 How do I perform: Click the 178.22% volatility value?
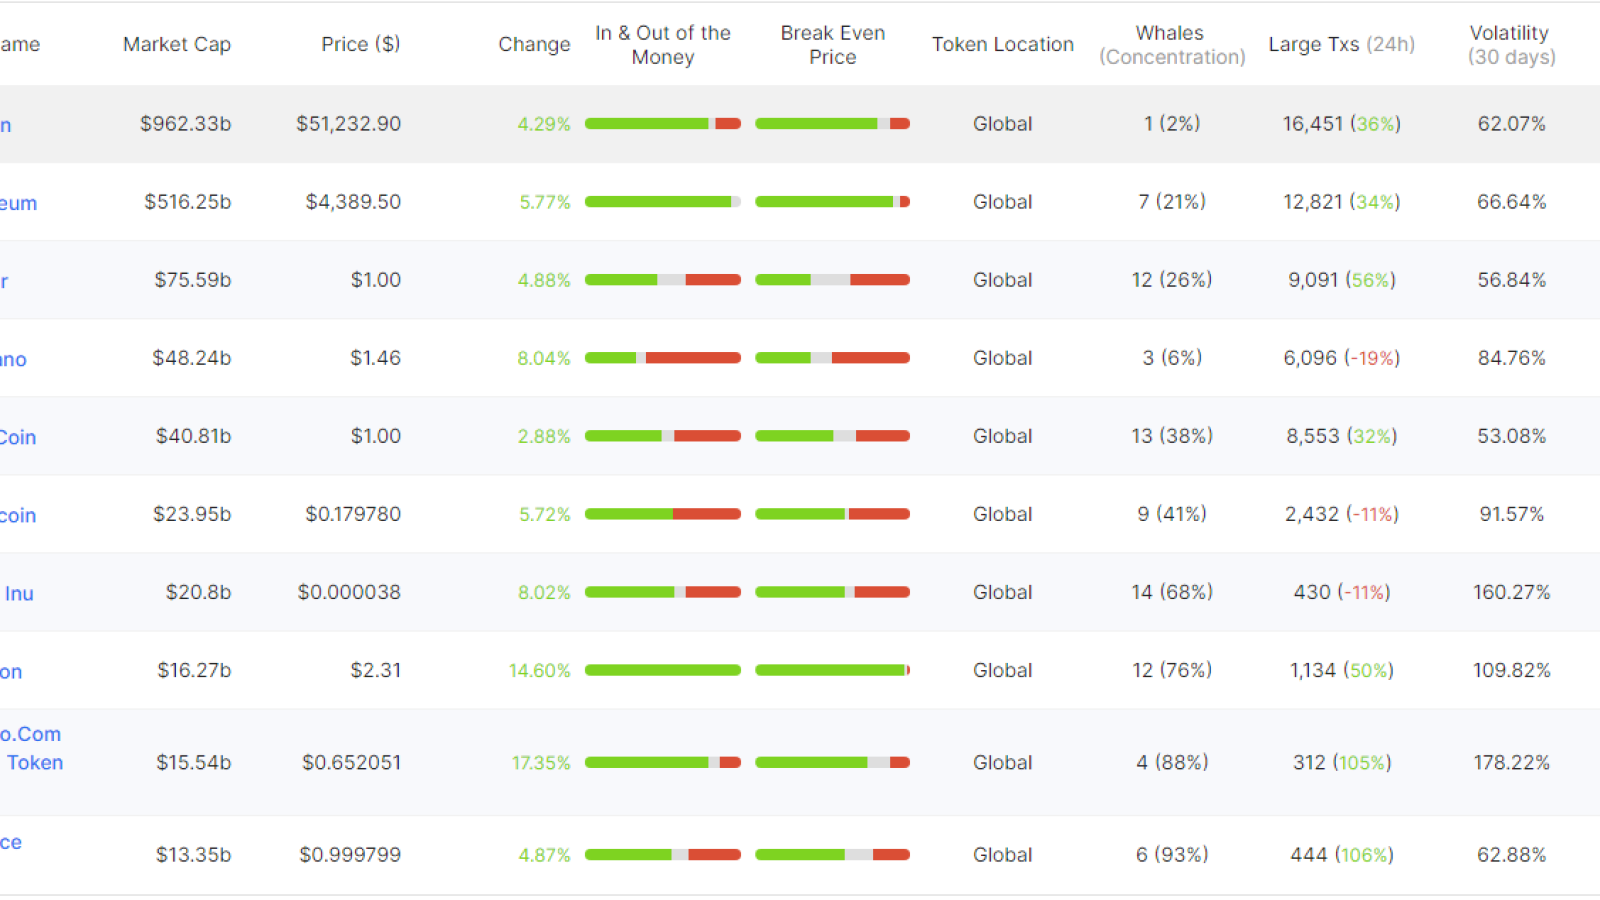[1511, 762]
